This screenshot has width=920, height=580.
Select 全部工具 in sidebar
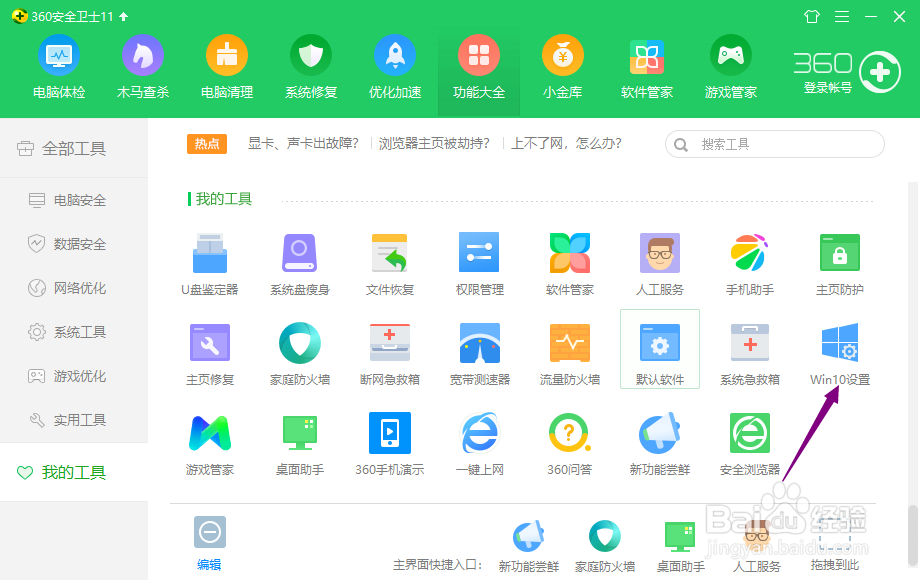click(74, 148)
